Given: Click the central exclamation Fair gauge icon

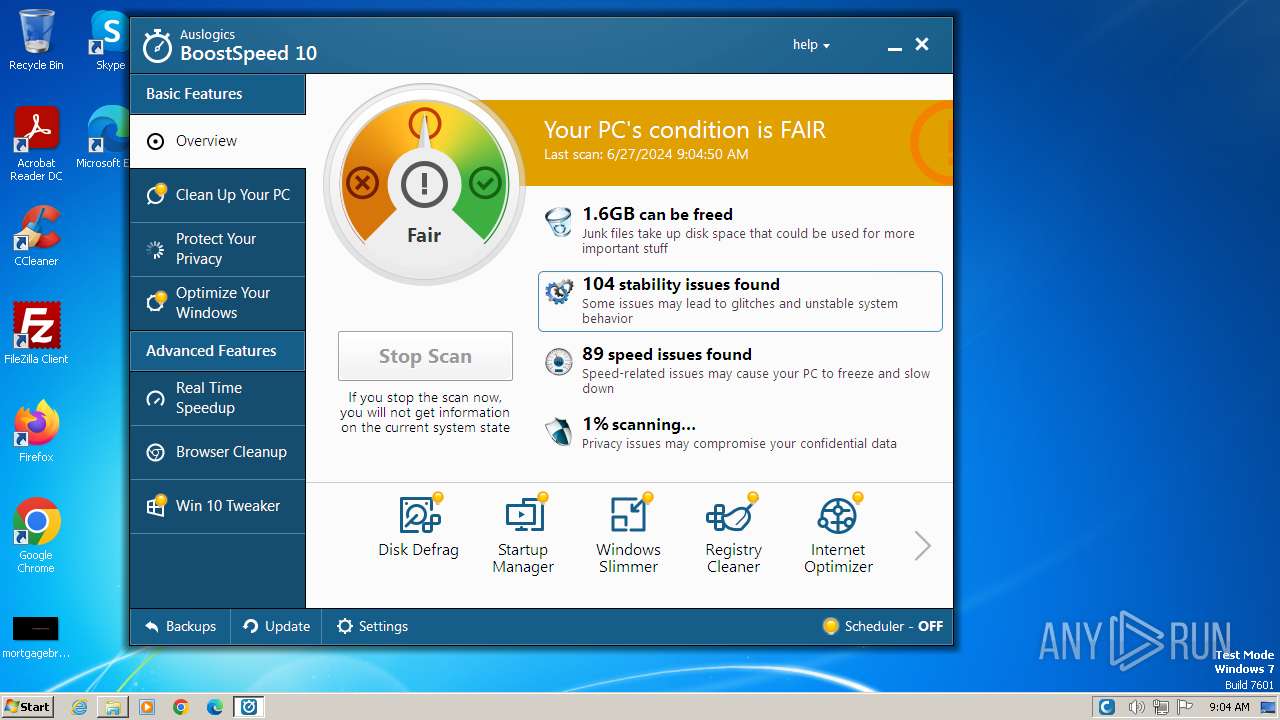Looking at the screenshot, I should (424, 184).
